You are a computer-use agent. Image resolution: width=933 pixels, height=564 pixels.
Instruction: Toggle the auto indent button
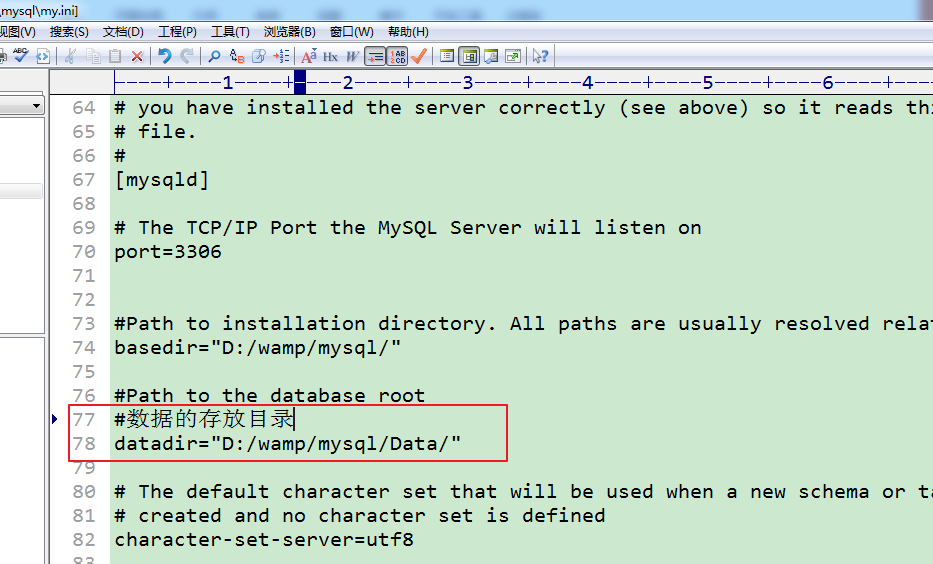375,56
